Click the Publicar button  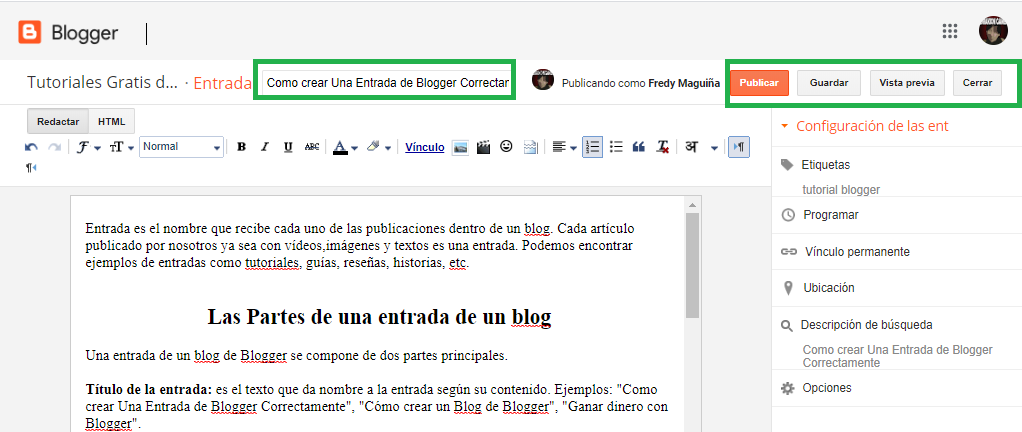click(759, 83)
